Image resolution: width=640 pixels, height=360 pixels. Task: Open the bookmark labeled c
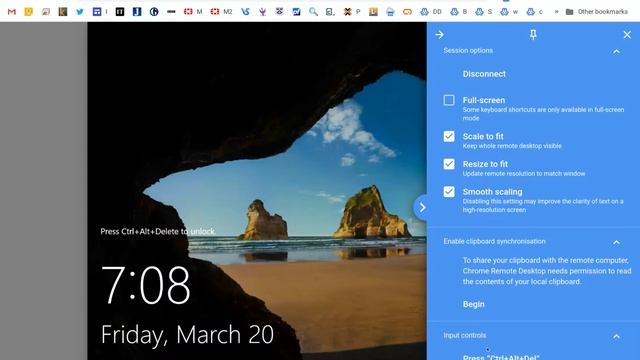pos(535,12)
